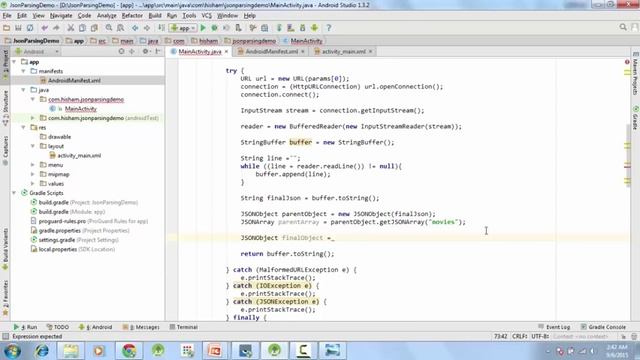Close the MainActivity.java tab
This screenshot has height=360, width=640.
click(x=226, y=51)
